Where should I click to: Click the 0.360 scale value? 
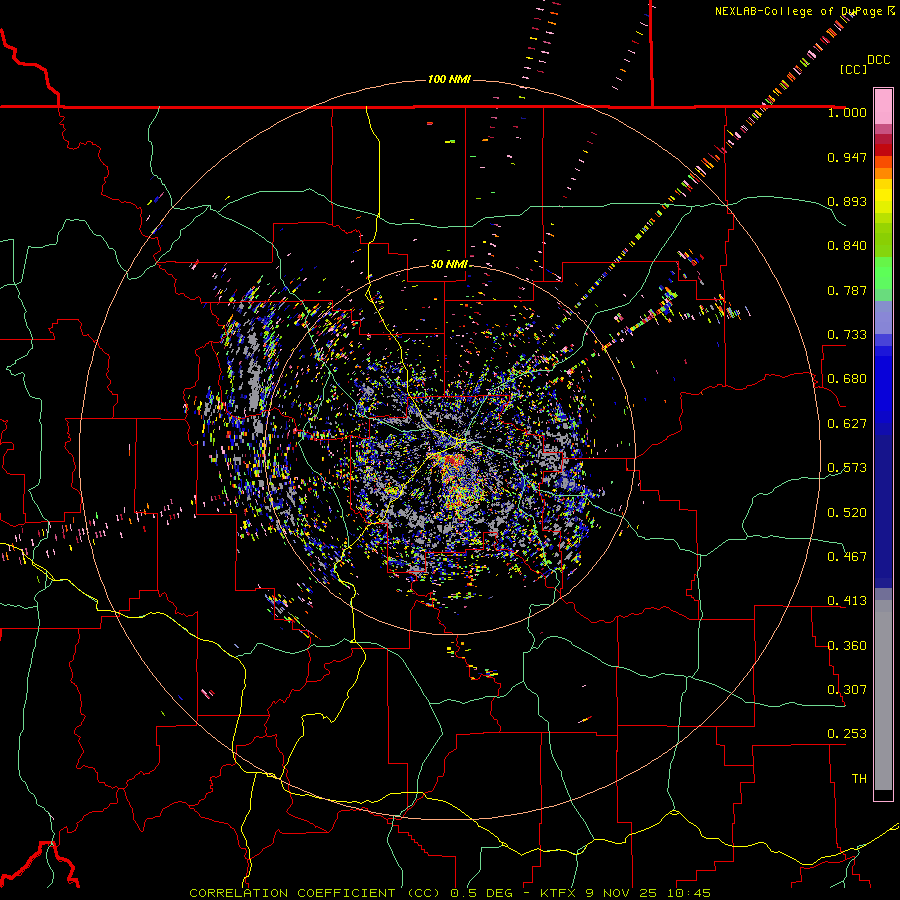(847, 646)
